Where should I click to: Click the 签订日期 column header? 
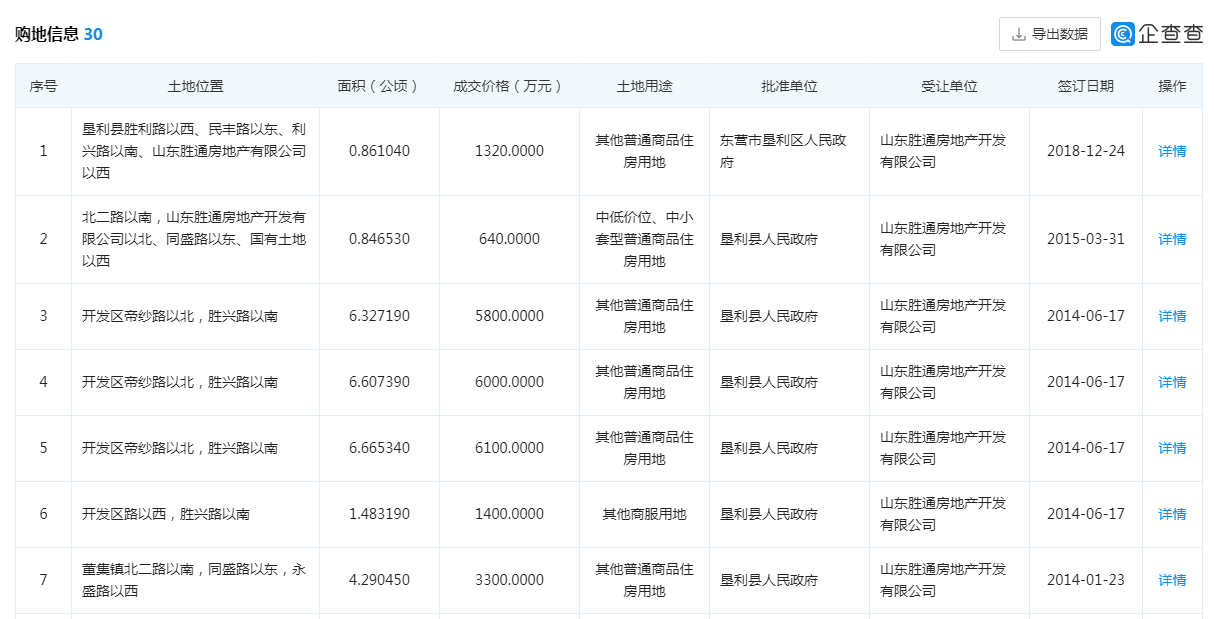[x=1085, y=86]
